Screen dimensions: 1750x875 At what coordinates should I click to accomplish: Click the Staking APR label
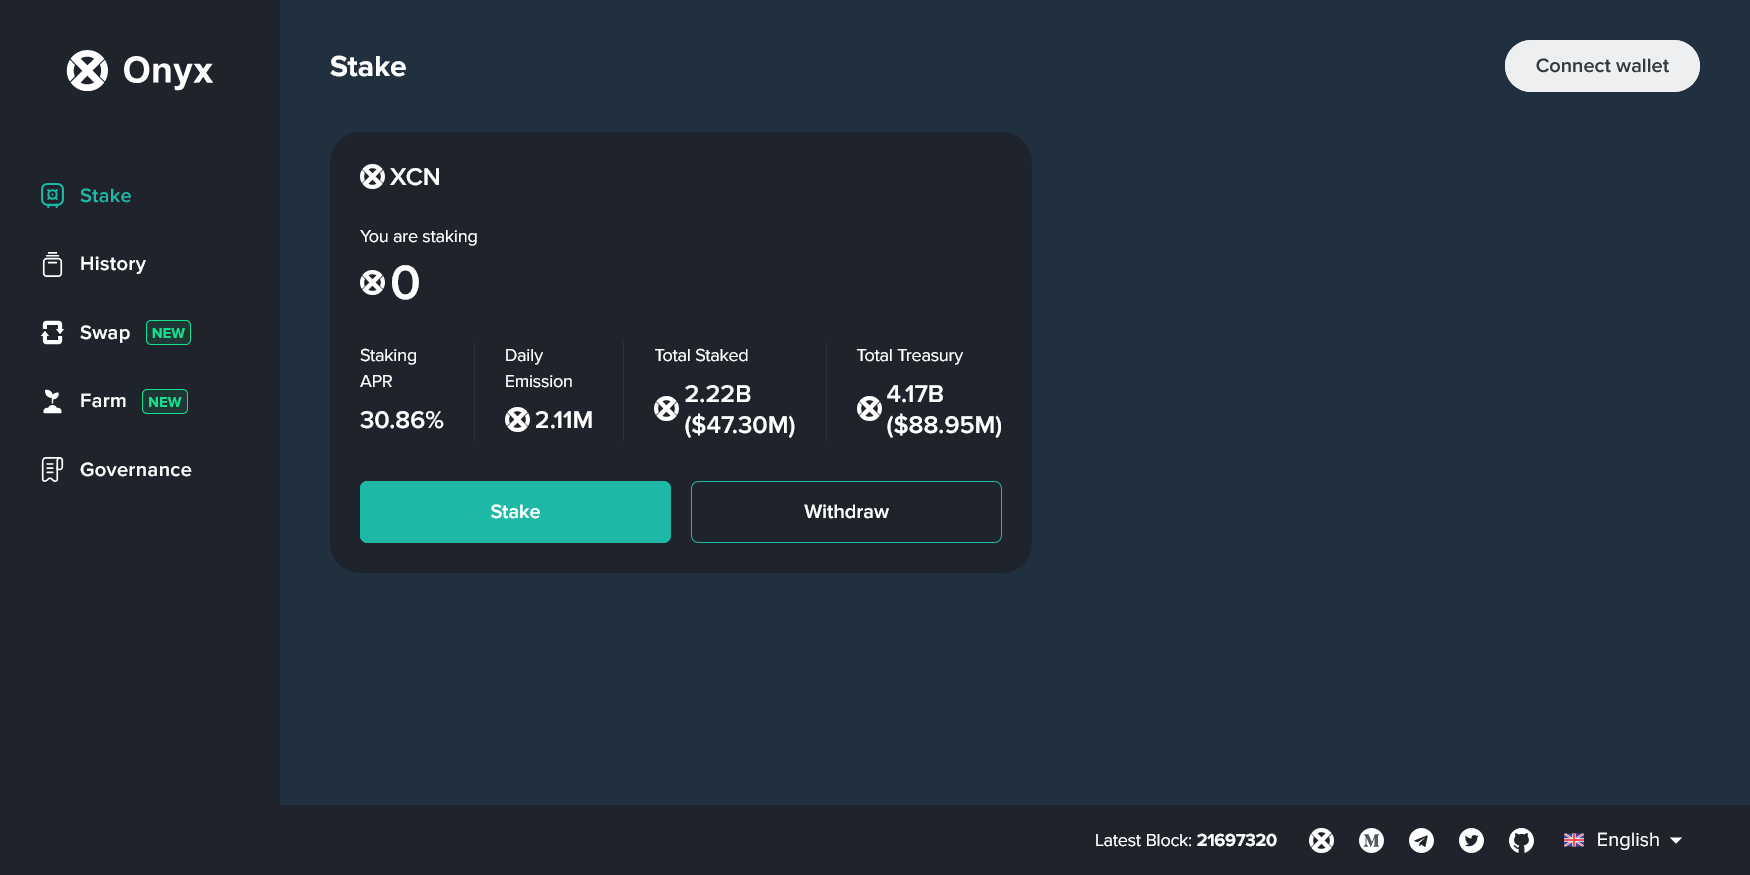tap(389, 368)
